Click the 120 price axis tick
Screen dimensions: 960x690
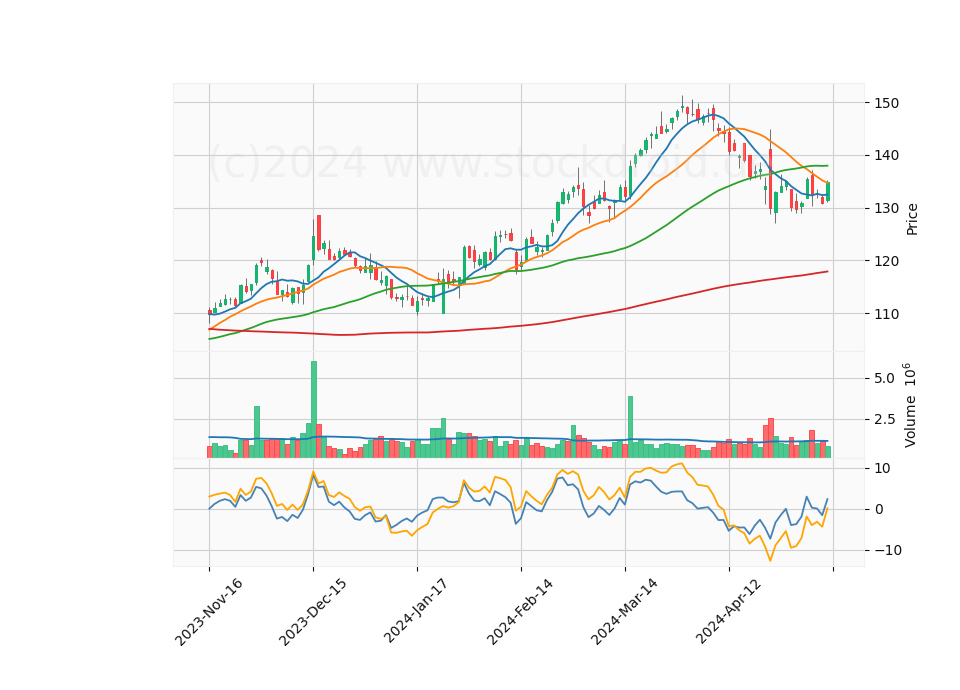click(x=887, y=261)
